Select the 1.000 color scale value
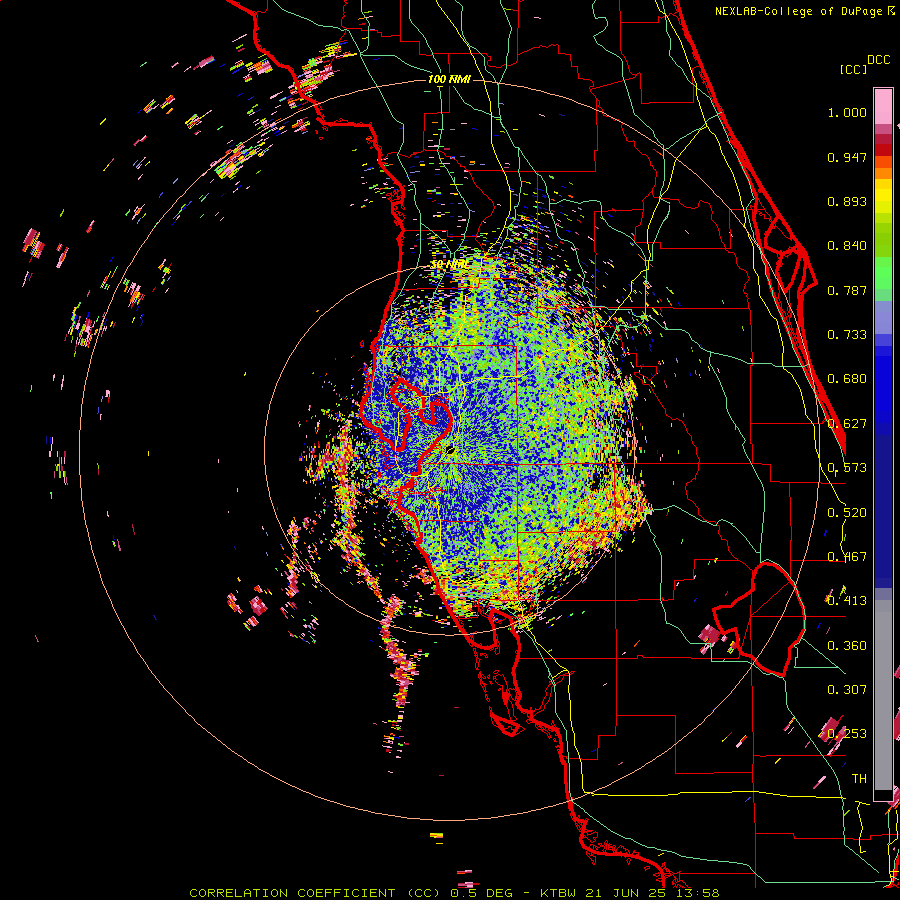 click(x=847, y=112)
